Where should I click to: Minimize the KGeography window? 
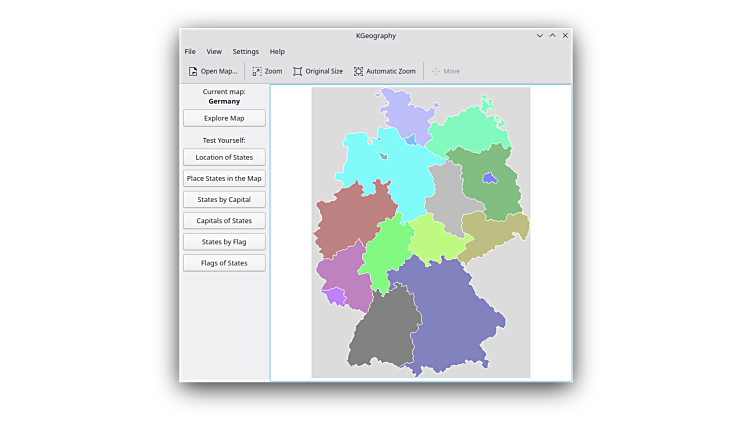(540, 35)
